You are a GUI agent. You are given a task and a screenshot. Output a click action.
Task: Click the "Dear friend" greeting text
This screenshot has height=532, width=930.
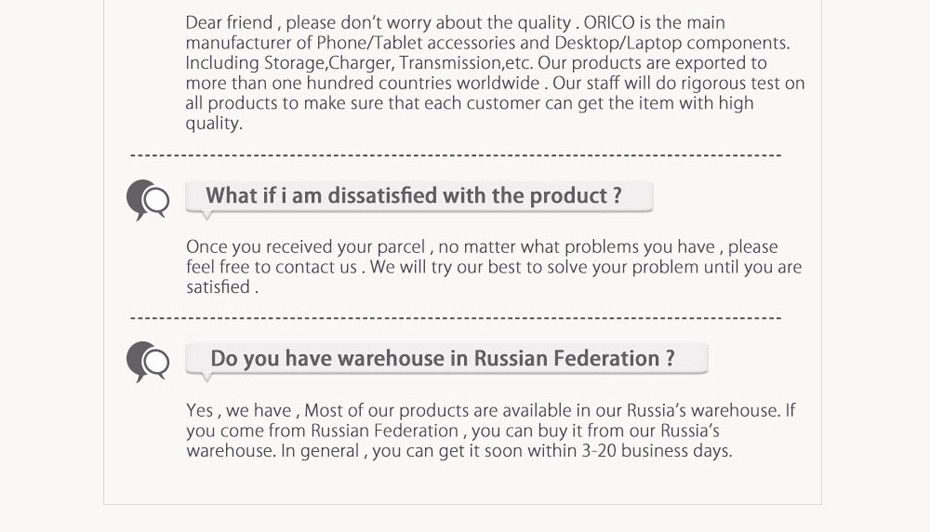[x=228, y=23]
